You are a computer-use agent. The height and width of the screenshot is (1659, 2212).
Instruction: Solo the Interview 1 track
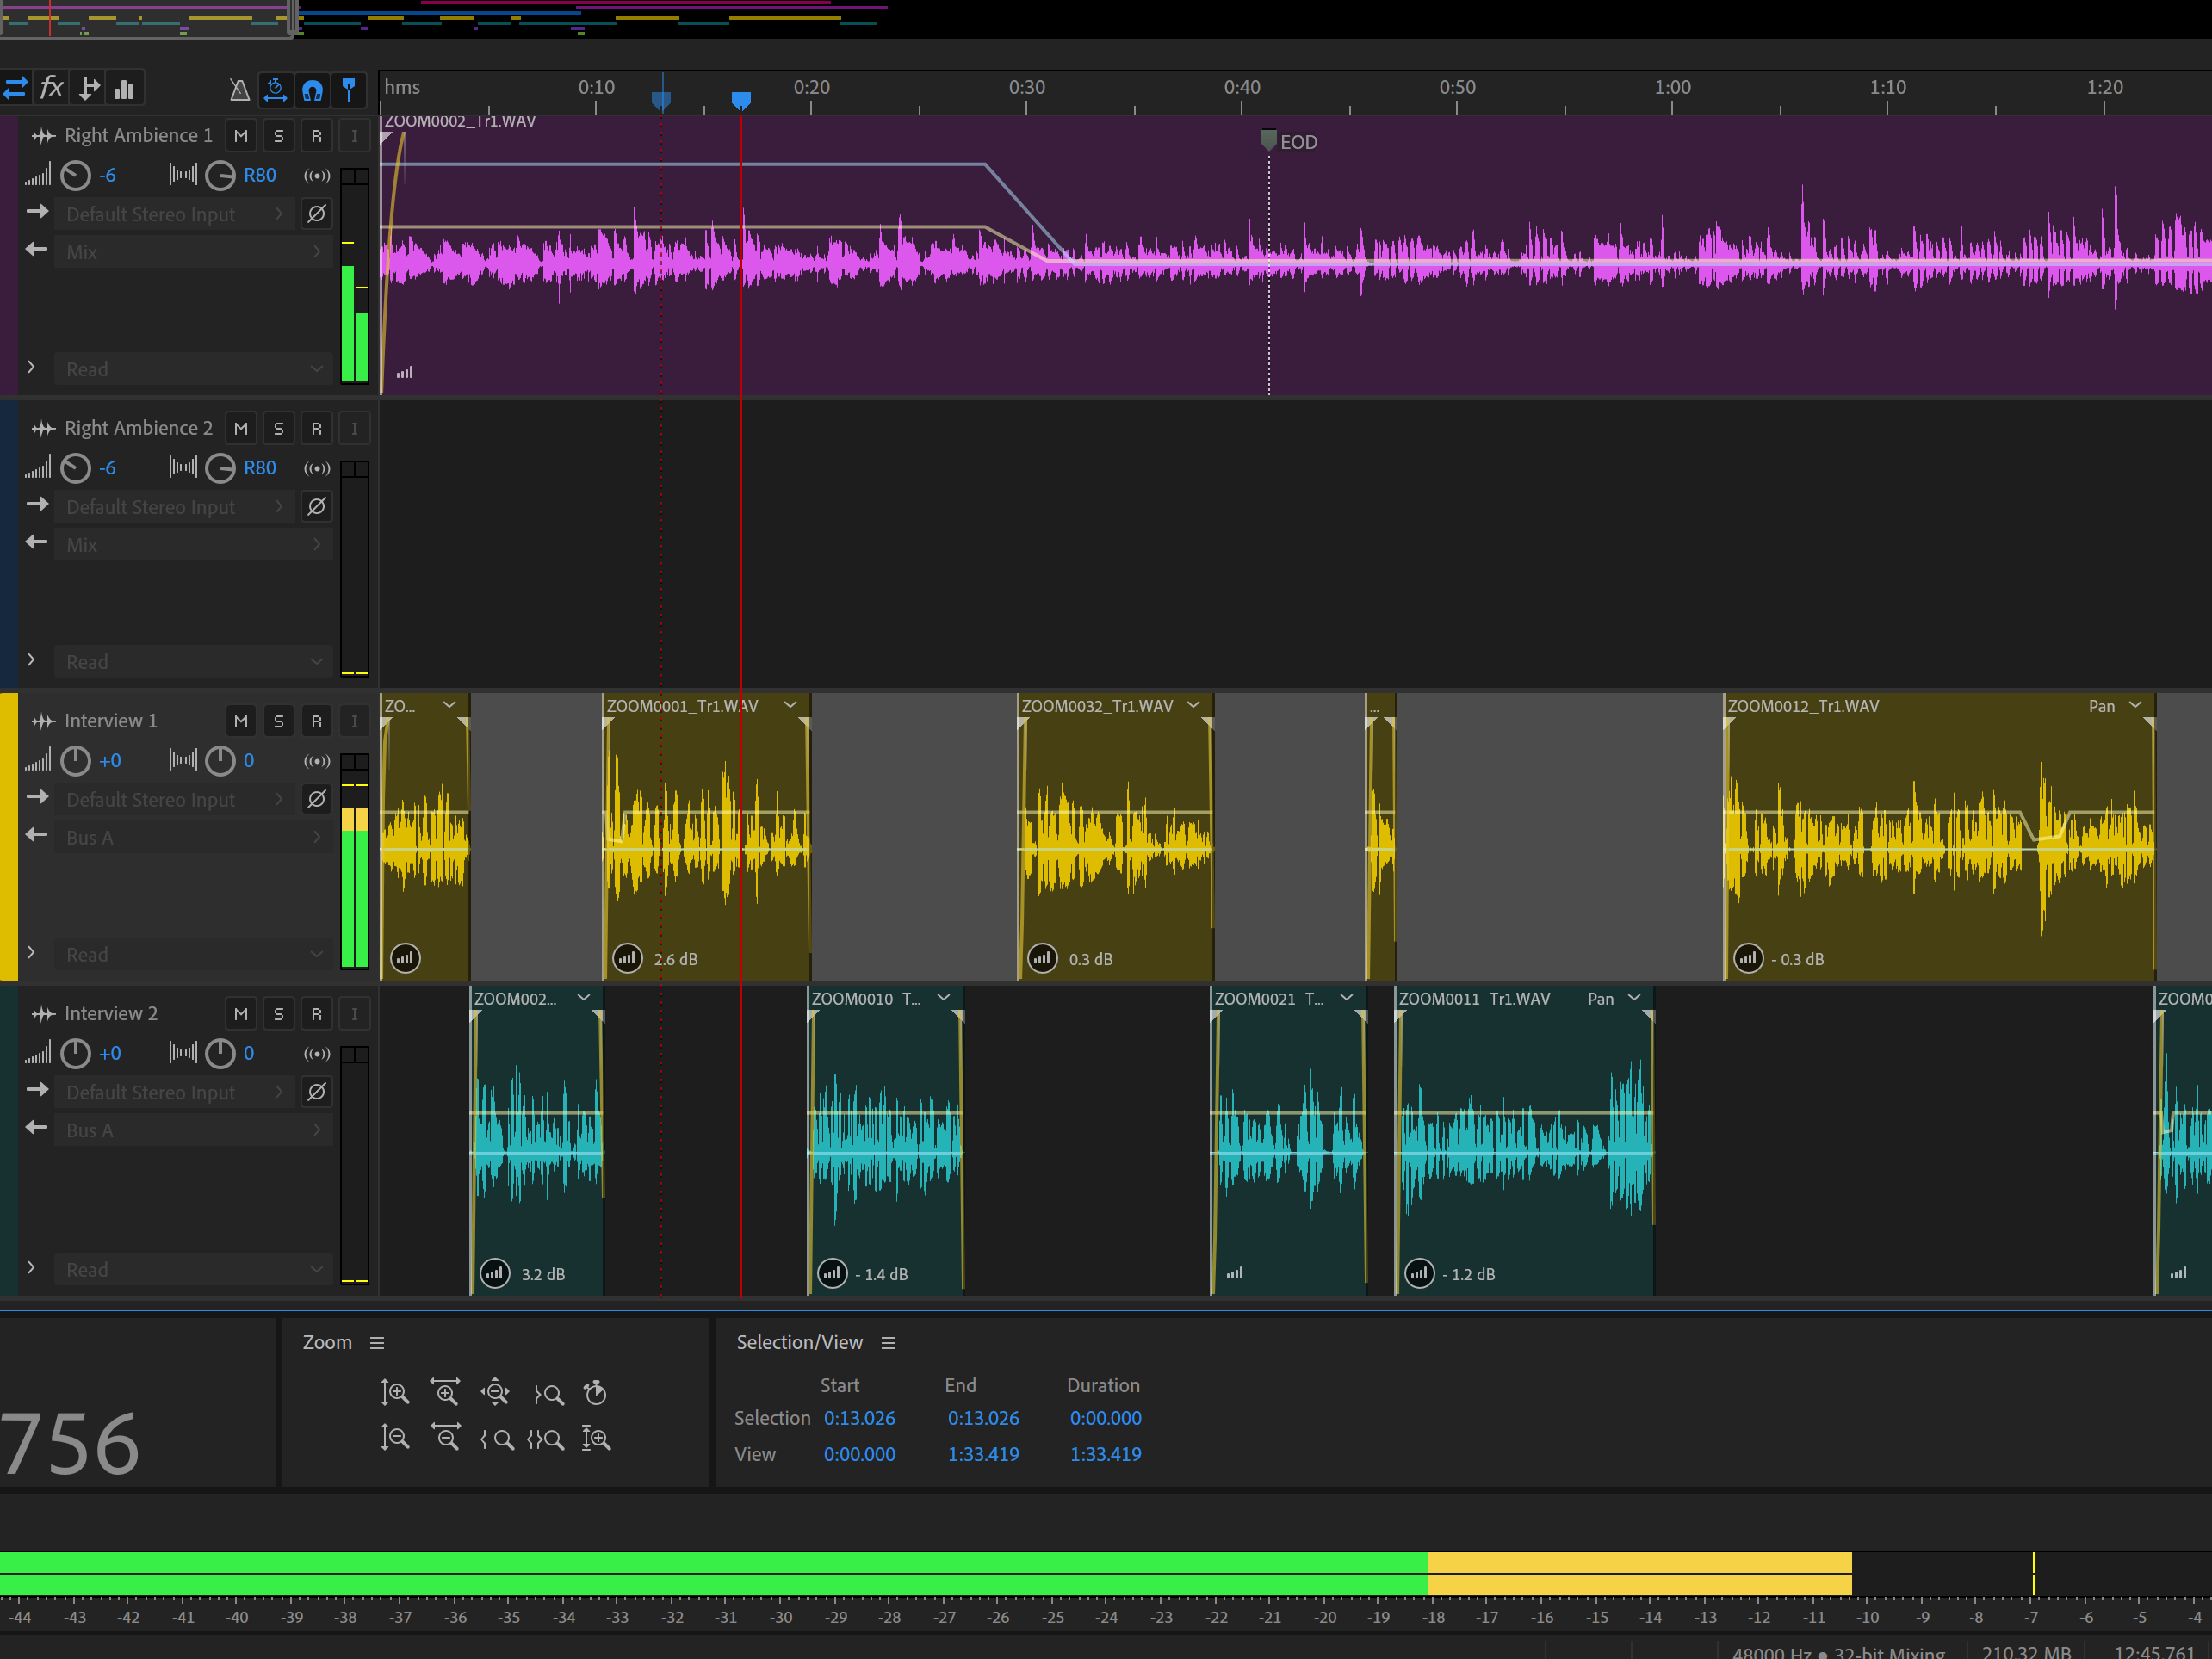click(x=279, y=721)
